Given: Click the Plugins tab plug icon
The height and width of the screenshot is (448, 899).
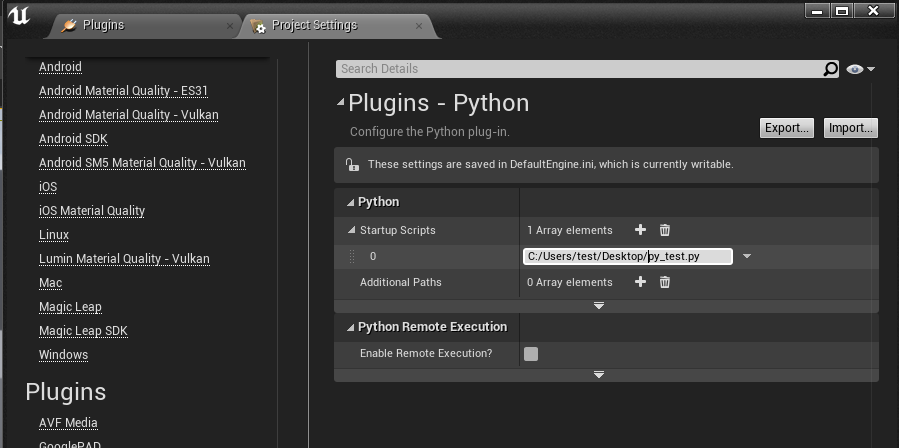Looking at the screenshot, I should (69, 26).
